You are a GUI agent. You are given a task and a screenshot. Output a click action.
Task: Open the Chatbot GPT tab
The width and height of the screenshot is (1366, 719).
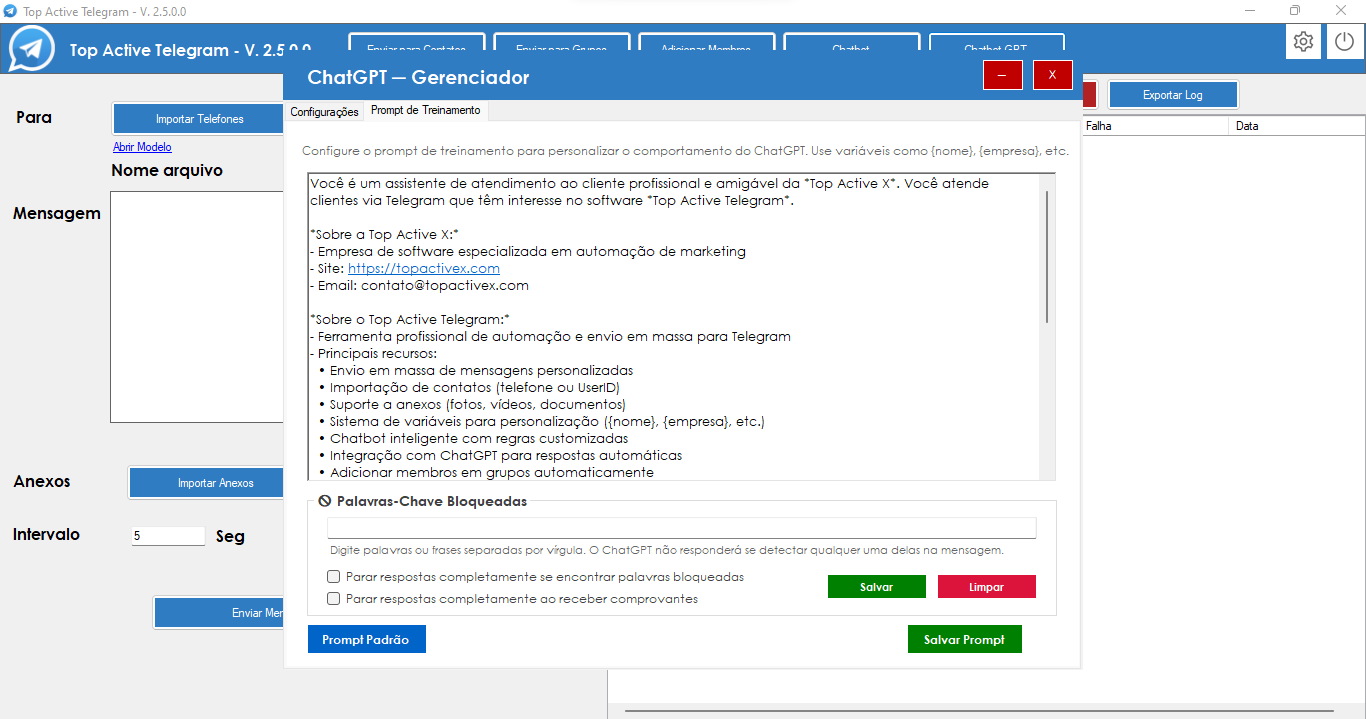[996, 43]
